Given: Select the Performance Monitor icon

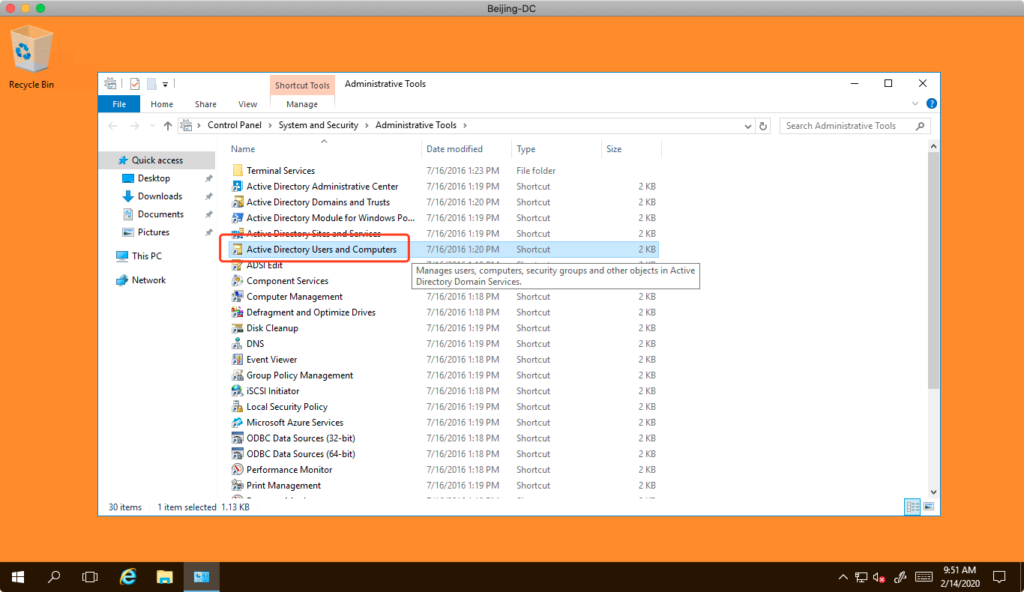Looking at the screenshot, I should click(238, 470).
